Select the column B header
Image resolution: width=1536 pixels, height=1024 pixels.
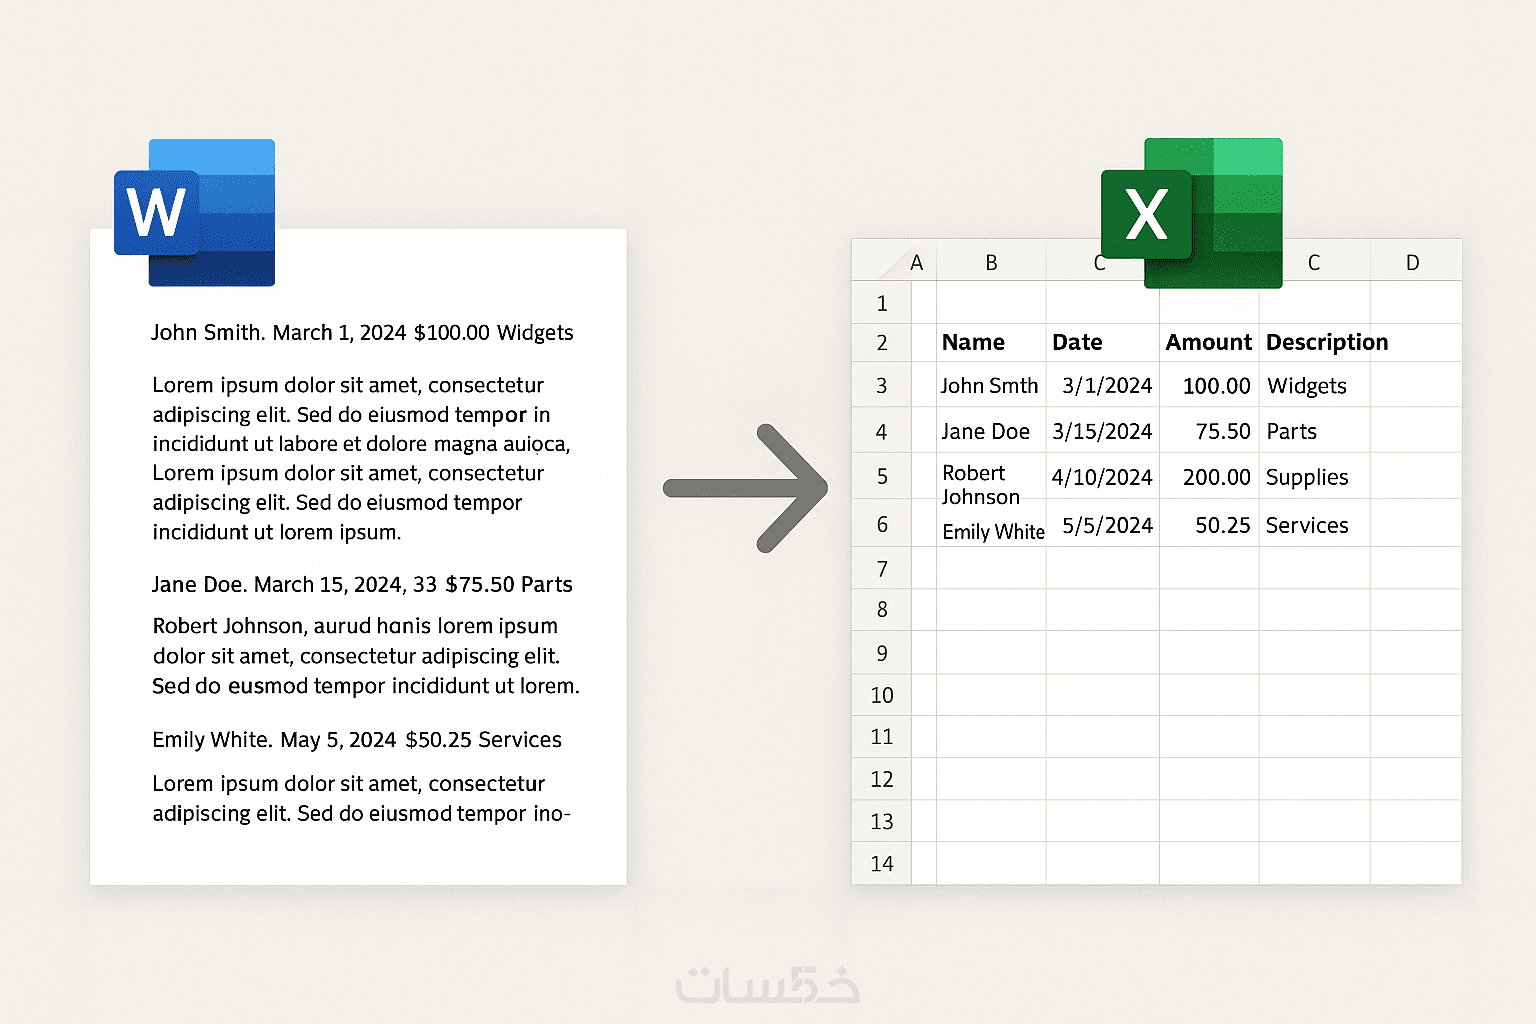point(991,262)
